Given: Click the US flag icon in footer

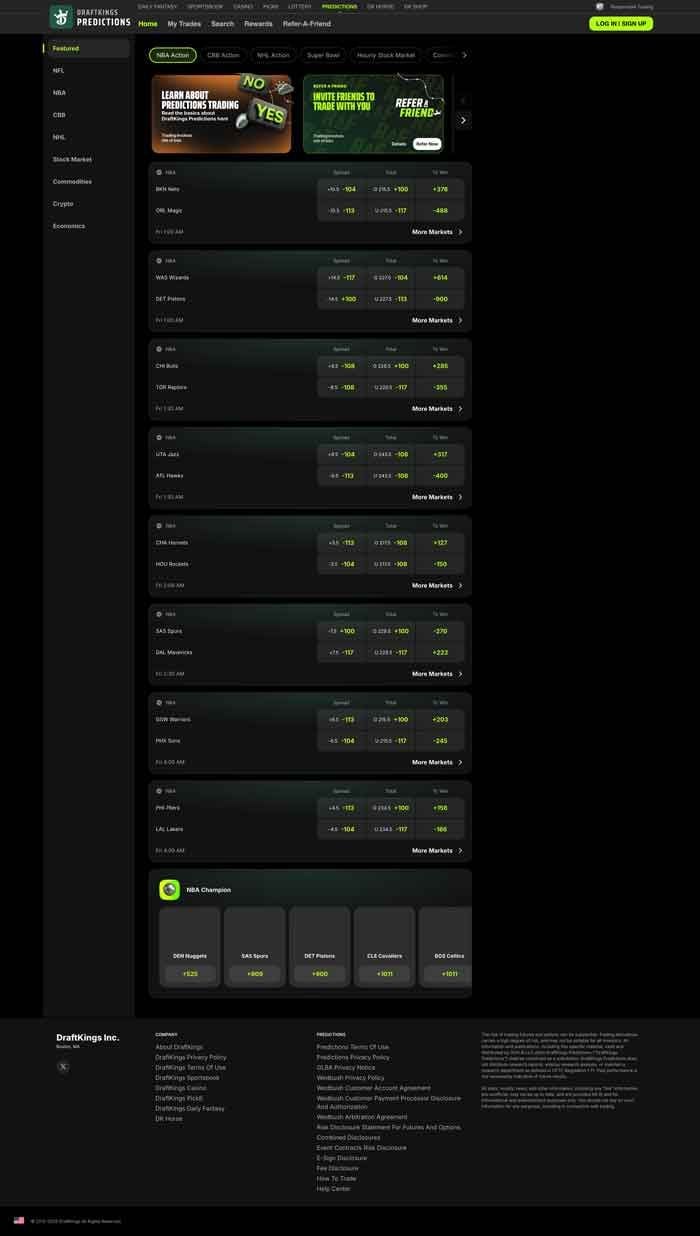Looking at the screenshot, I should (x=19, y=1220).
